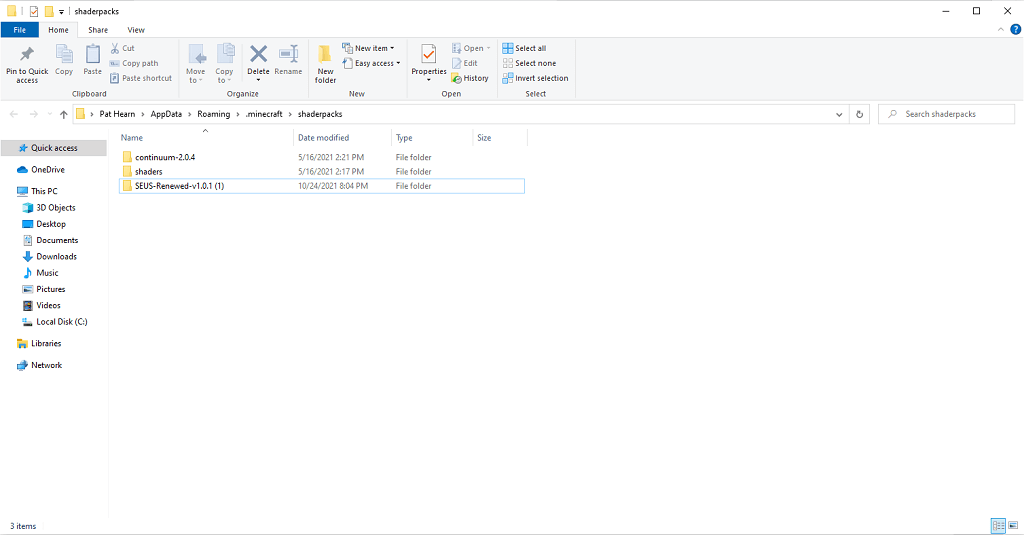1024x535 pixels.
Task: Delete the selected folder
Action: click(258, 63)
